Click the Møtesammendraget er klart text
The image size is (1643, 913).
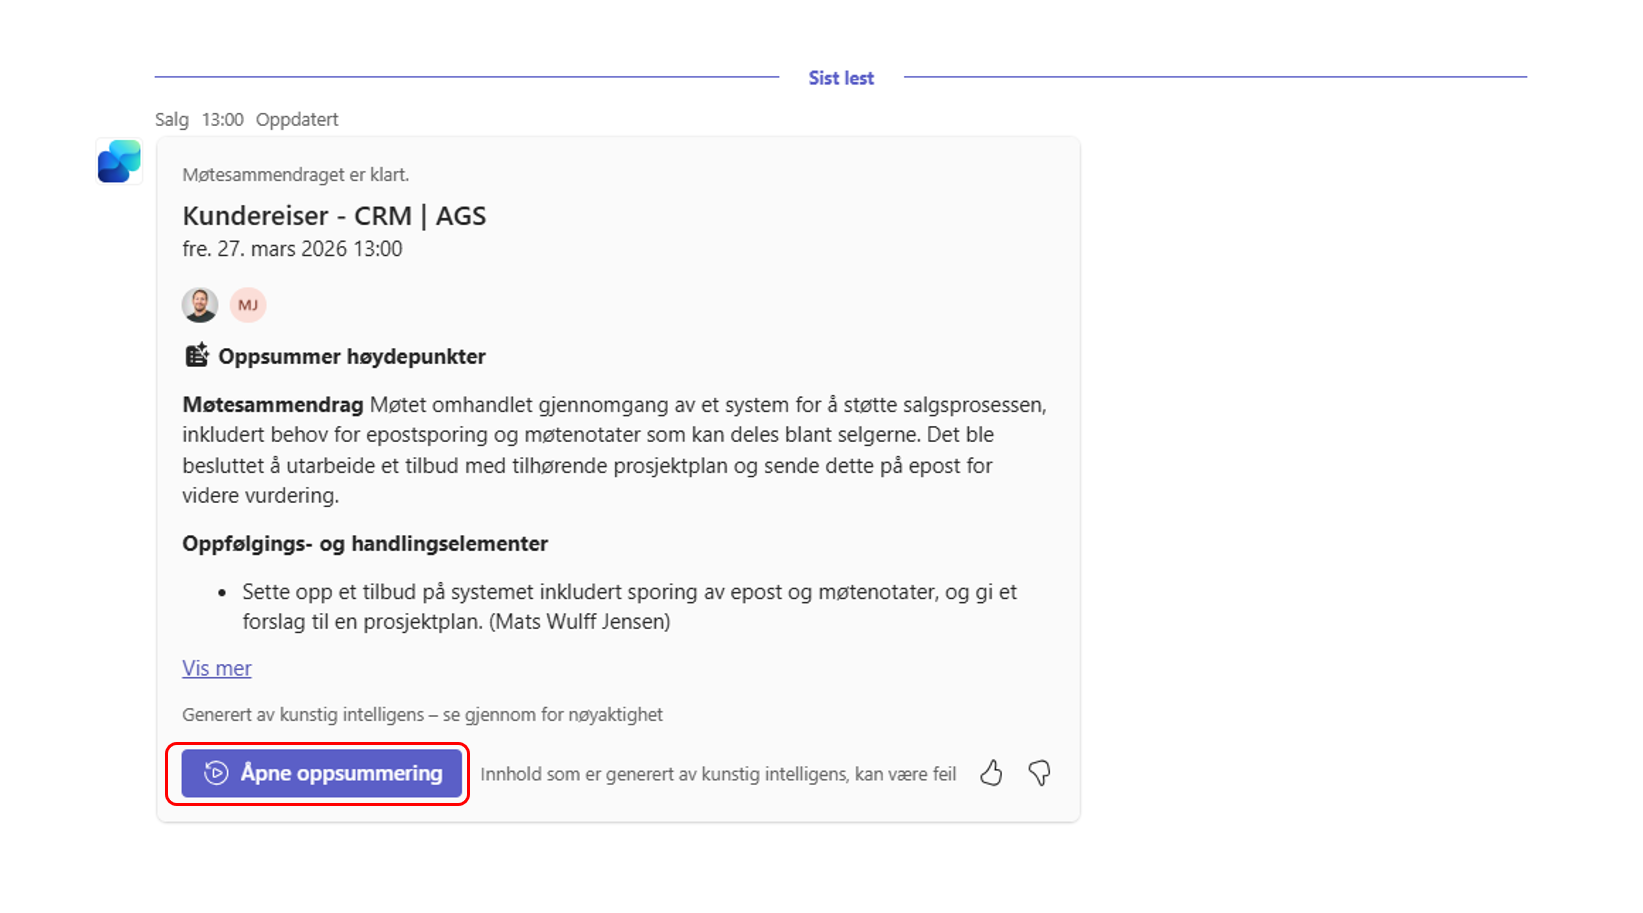tap(296, 175)
